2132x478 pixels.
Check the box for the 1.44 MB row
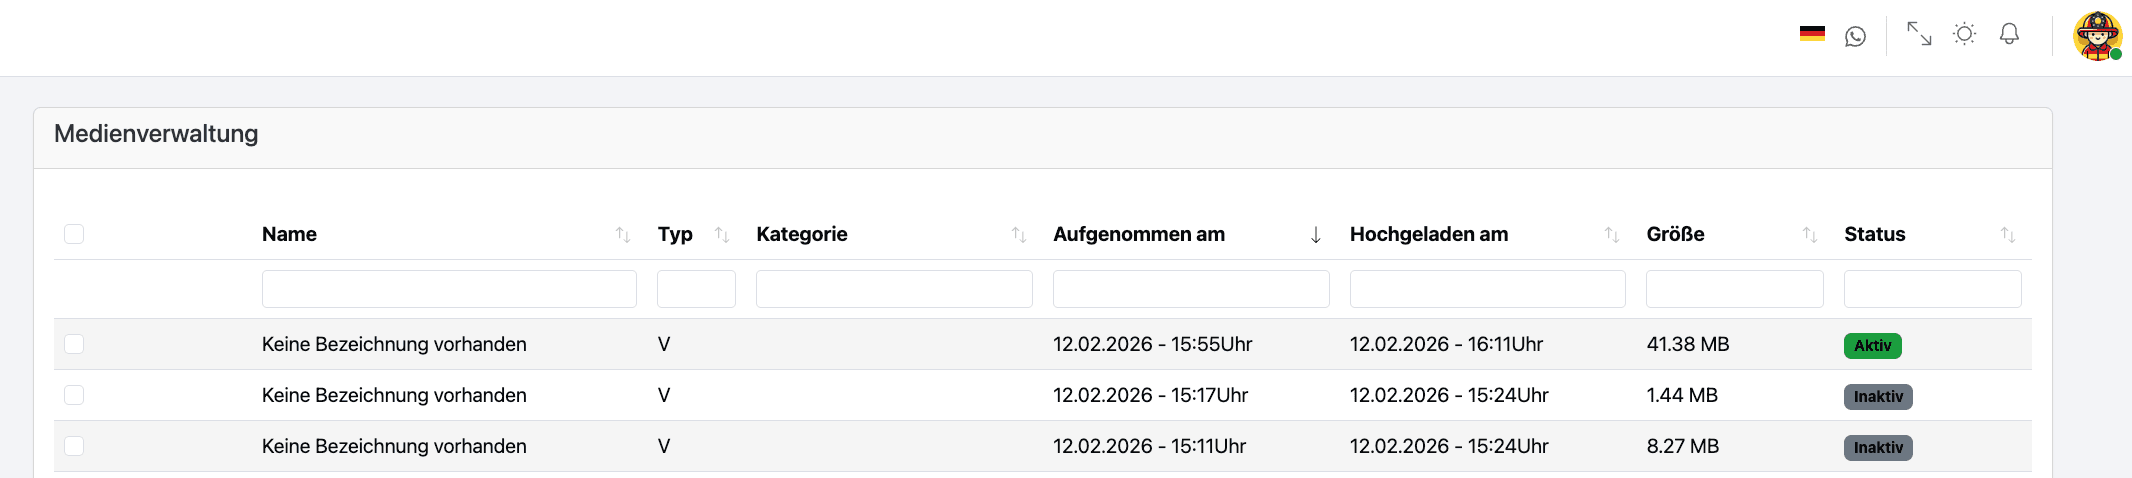(x=74, y=395)
